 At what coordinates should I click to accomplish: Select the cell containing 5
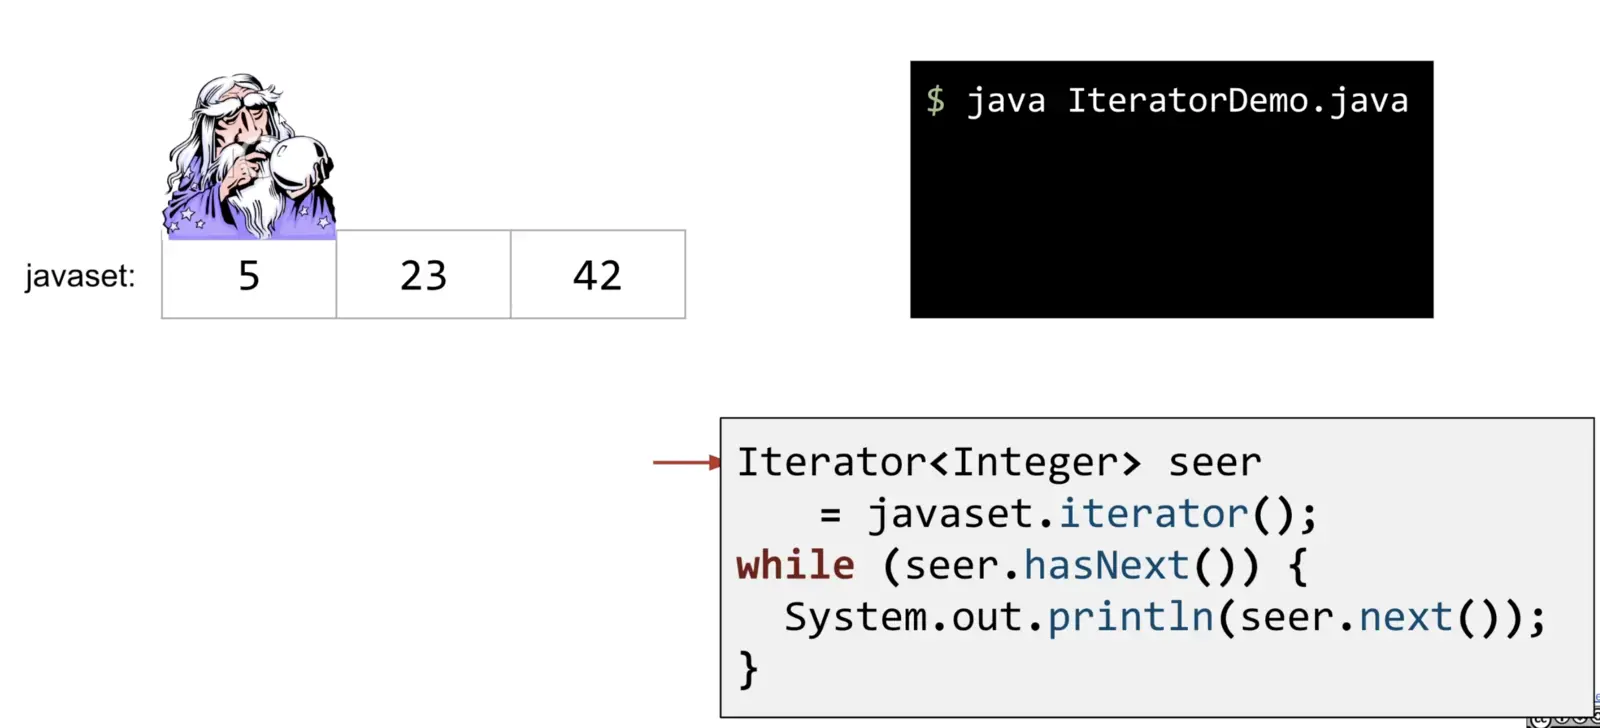(249, 275)
